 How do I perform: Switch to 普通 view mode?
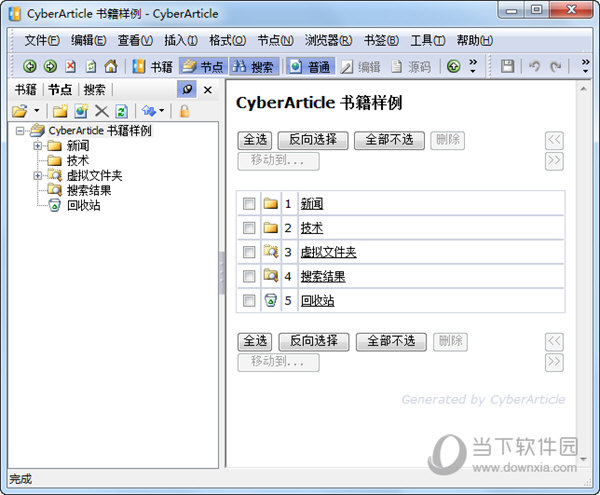tap(311, 67)
